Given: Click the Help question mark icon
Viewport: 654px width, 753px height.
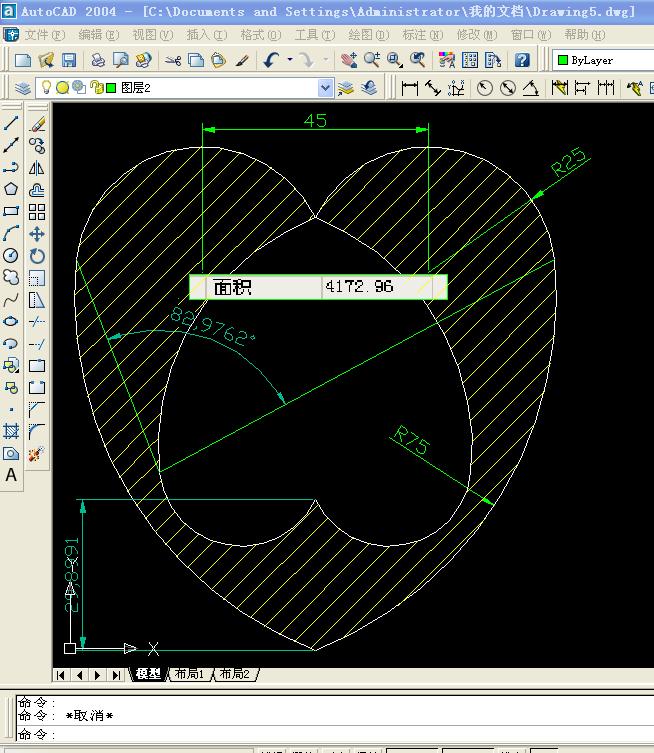Looking at the screenshot, I should coord(522,60).
